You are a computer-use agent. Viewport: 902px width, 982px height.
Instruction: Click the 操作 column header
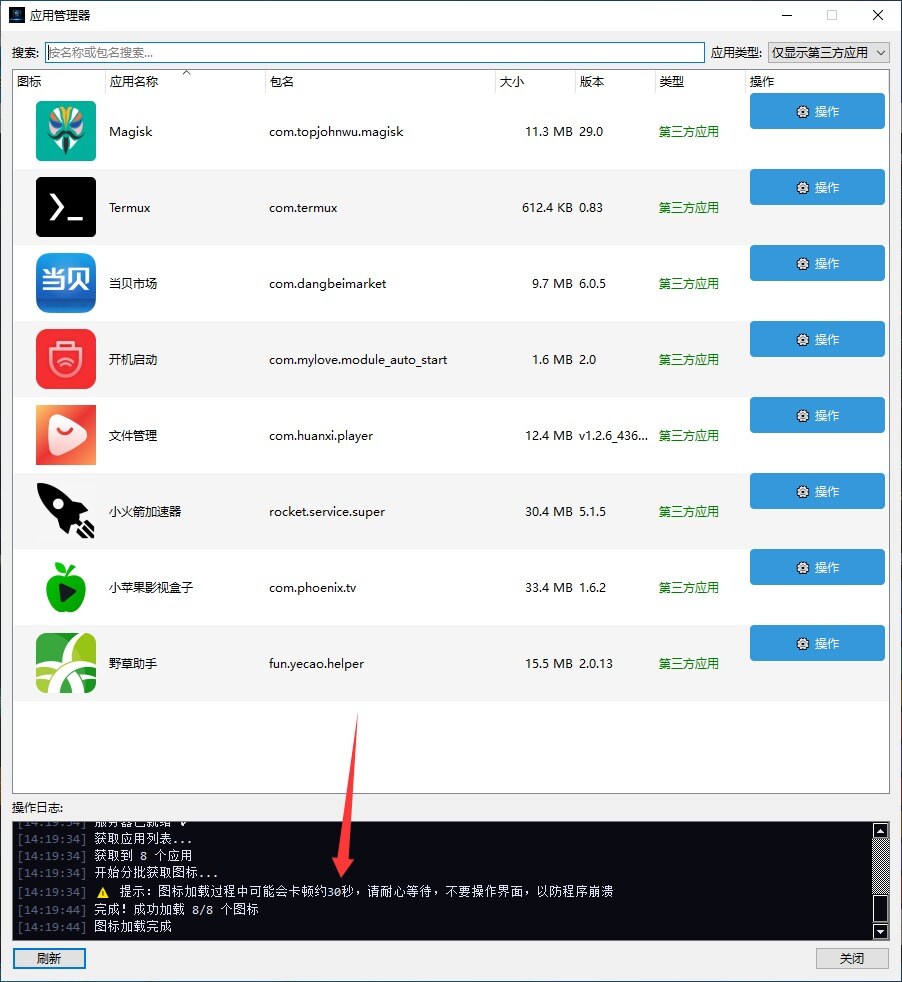pyautogui.click(x=817, y=81)
